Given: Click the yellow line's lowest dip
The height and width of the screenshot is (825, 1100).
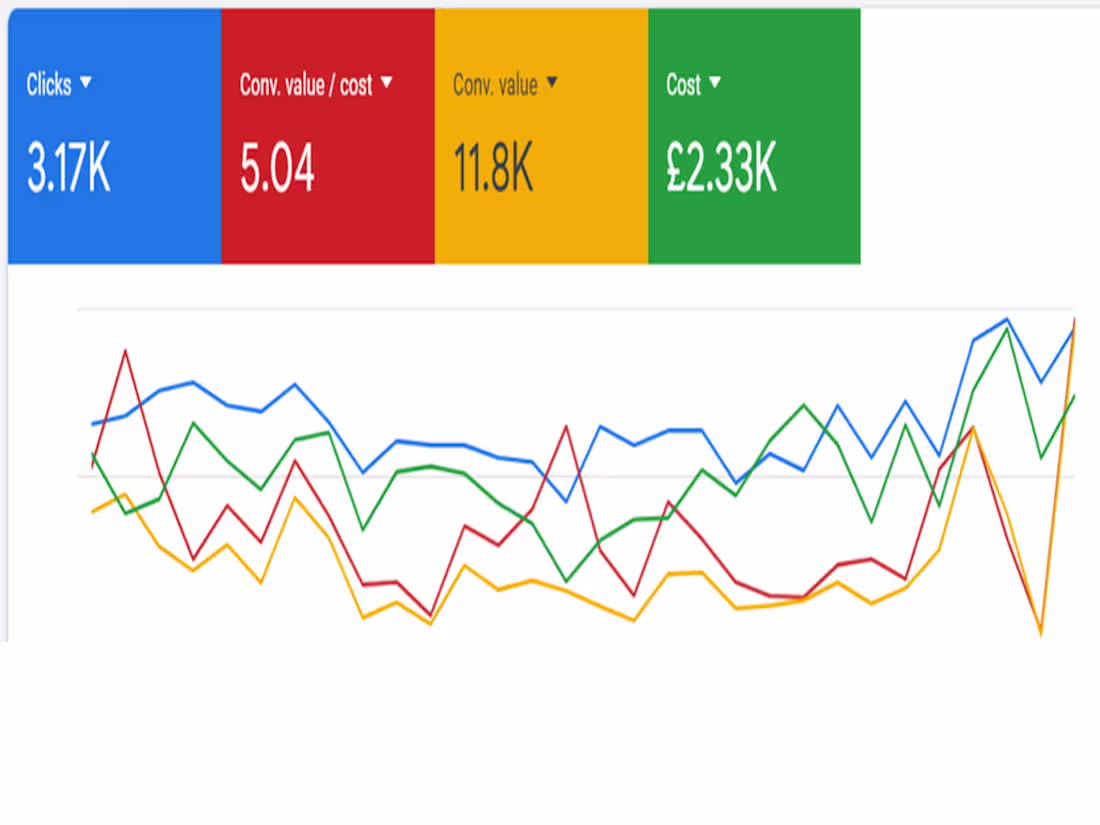Looking at the screenshot, I should click(x=1040, y=636).
